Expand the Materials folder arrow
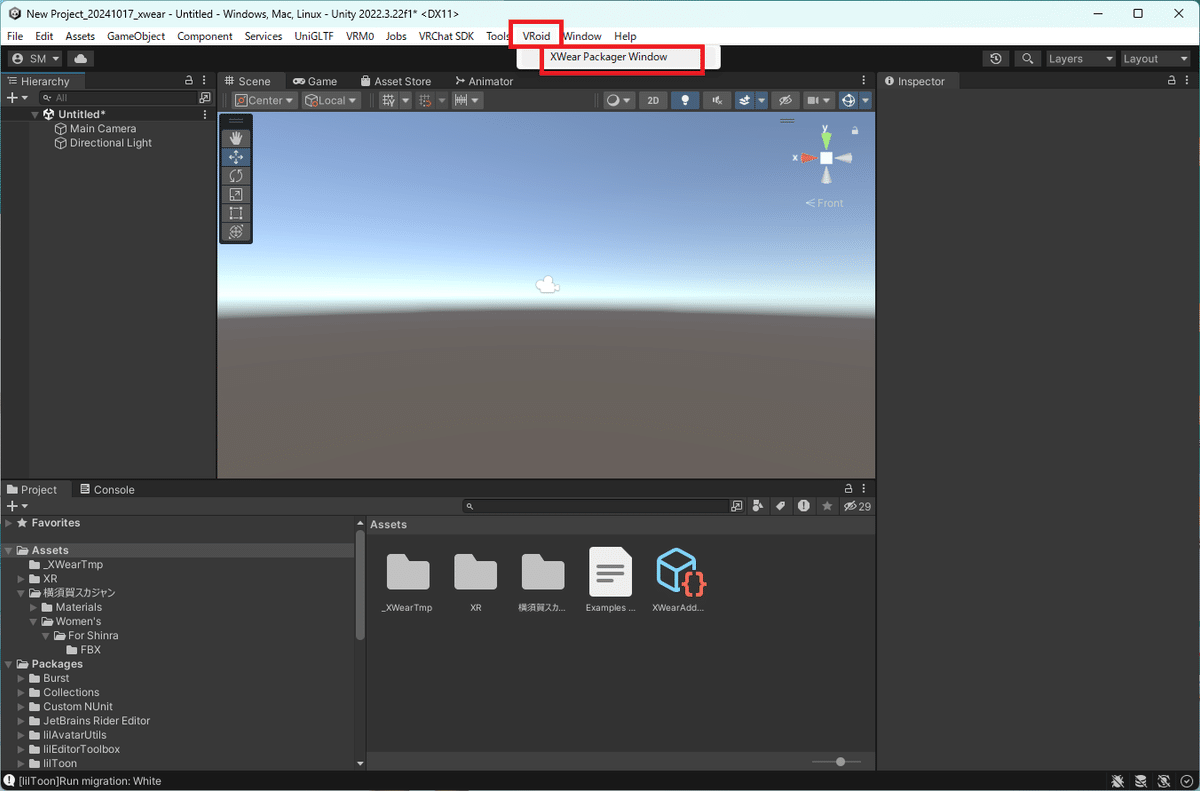The height and width of the screenshot is (791, 1200). tap(34, 607)
